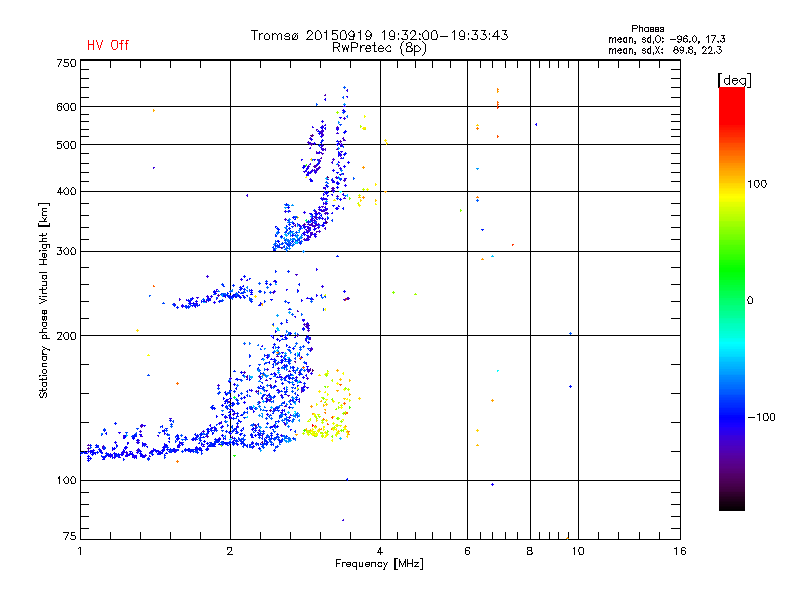The width and height of the screenshot is (800, 600).
Task: Click the Frequency [MHz] axis label
Action: pos(379,564)
